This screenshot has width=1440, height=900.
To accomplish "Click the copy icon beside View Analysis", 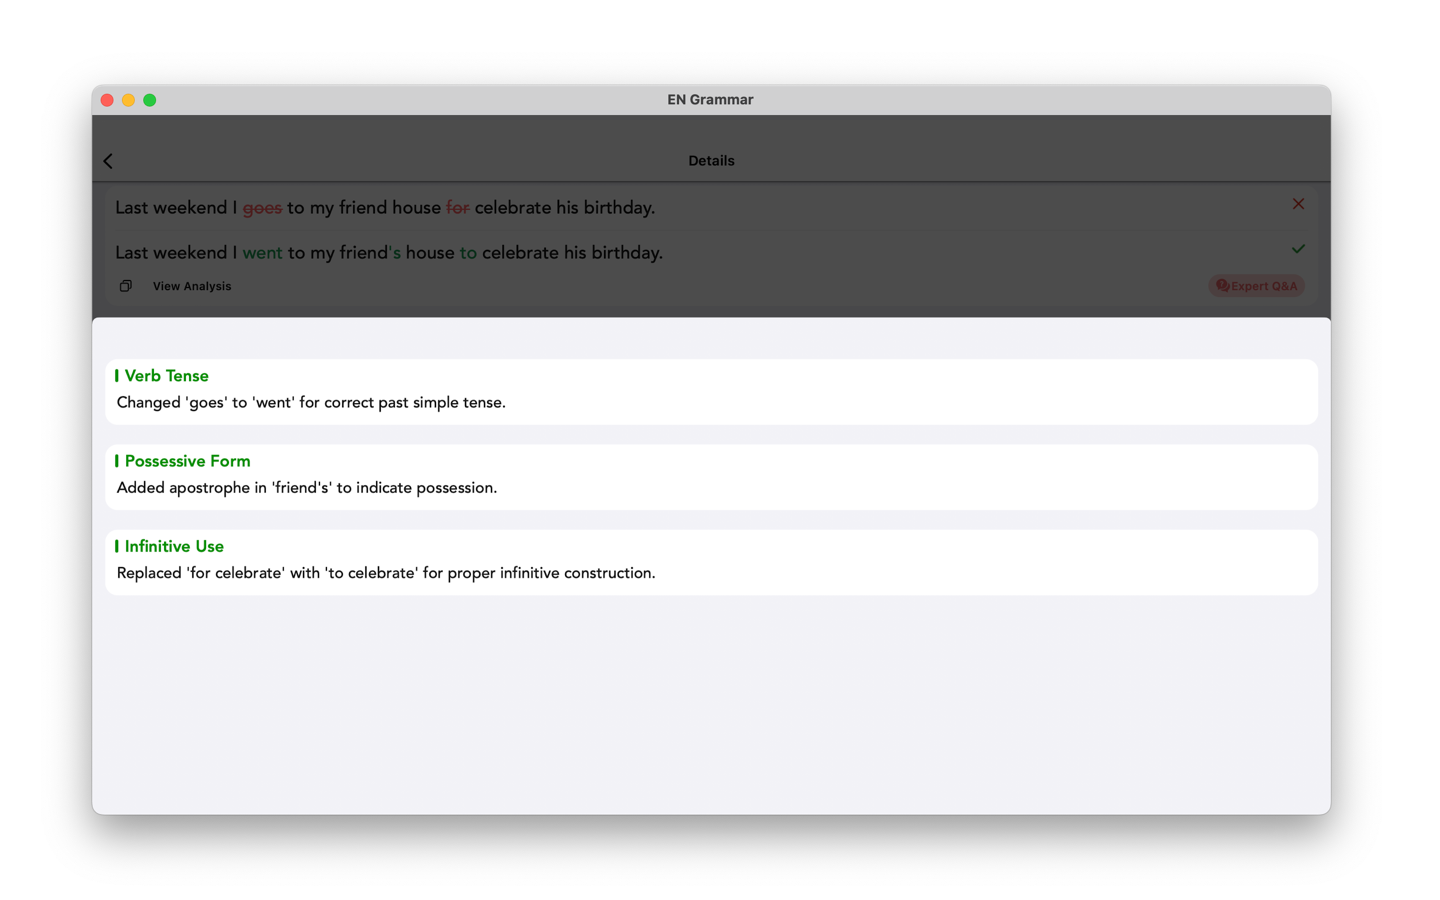I will 126,286.
